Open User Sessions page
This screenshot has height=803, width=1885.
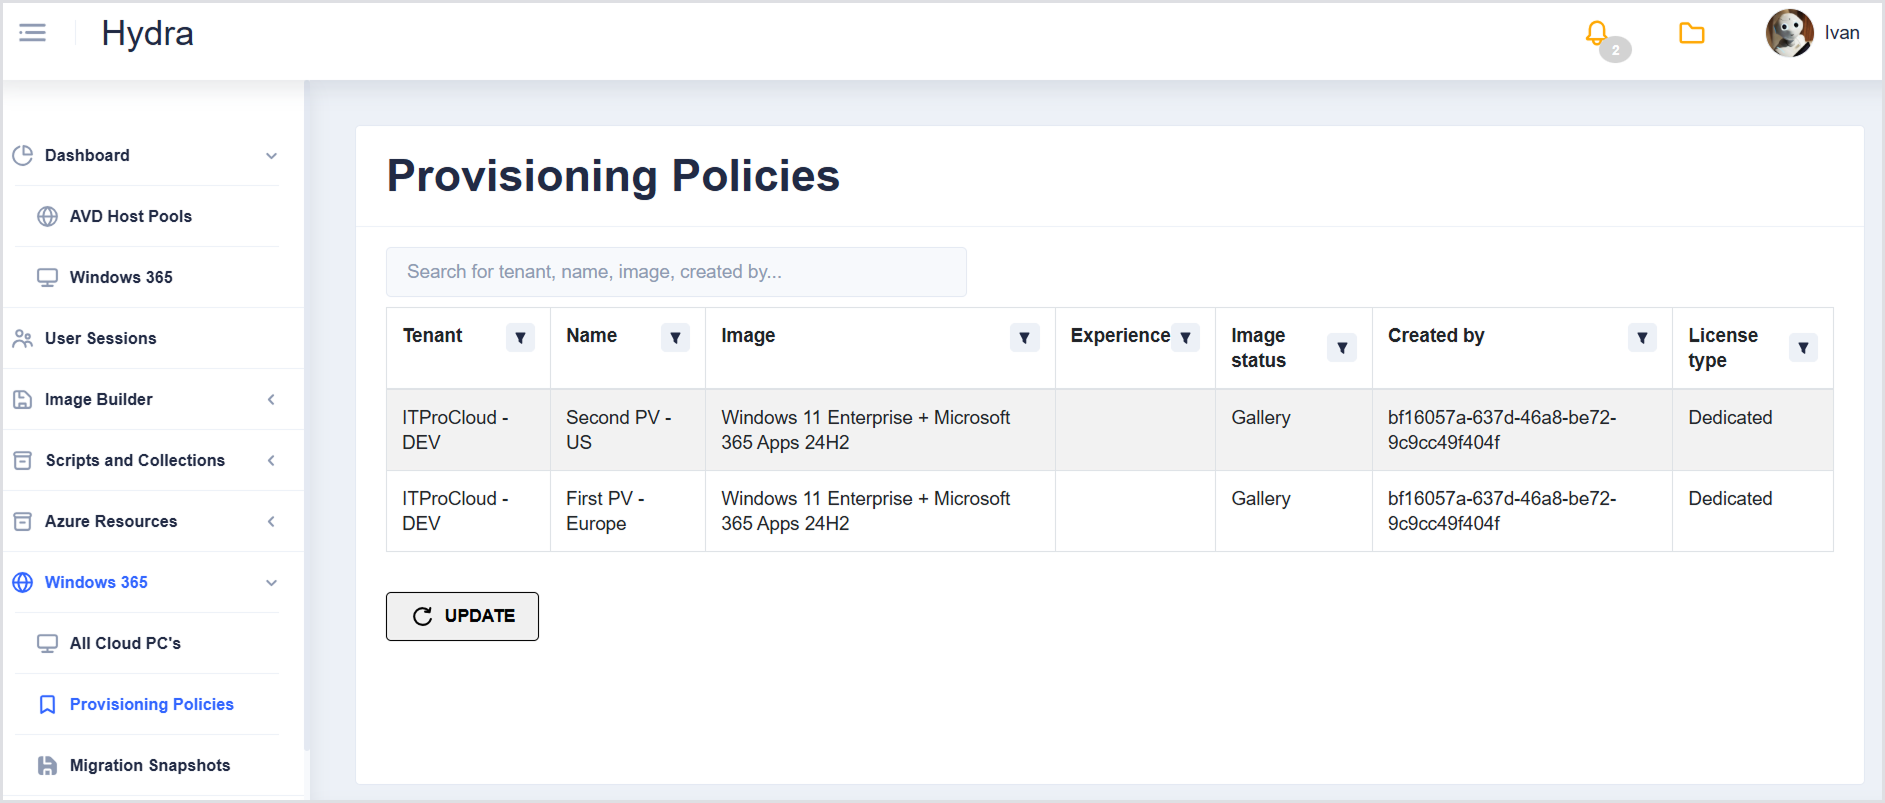coord(100,339)
